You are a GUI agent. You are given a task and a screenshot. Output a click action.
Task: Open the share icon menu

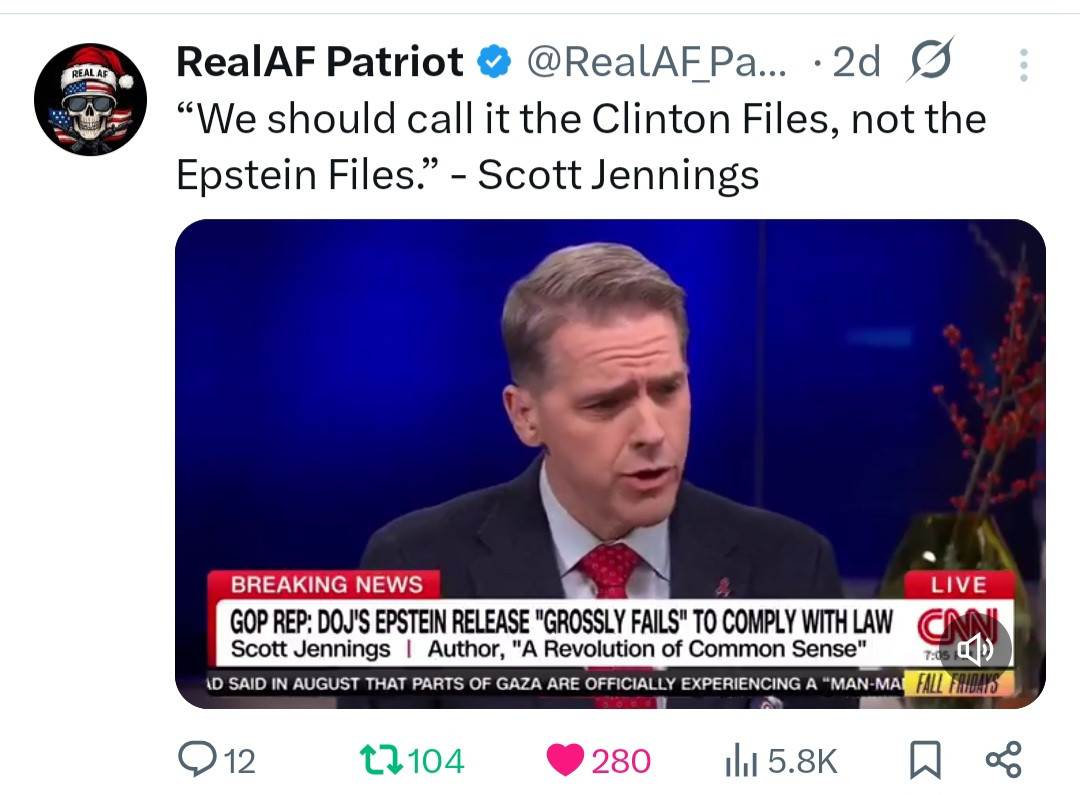coord(1003,761)
